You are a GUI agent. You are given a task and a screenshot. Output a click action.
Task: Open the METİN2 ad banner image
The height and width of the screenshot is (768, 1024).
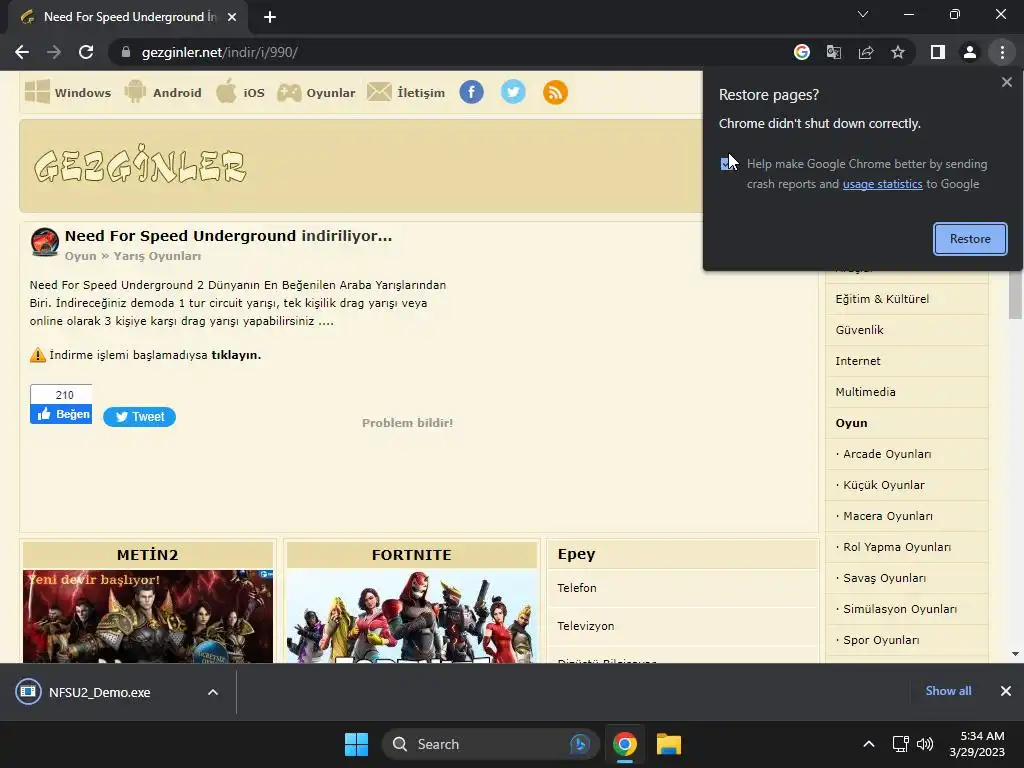pos(148,616)
